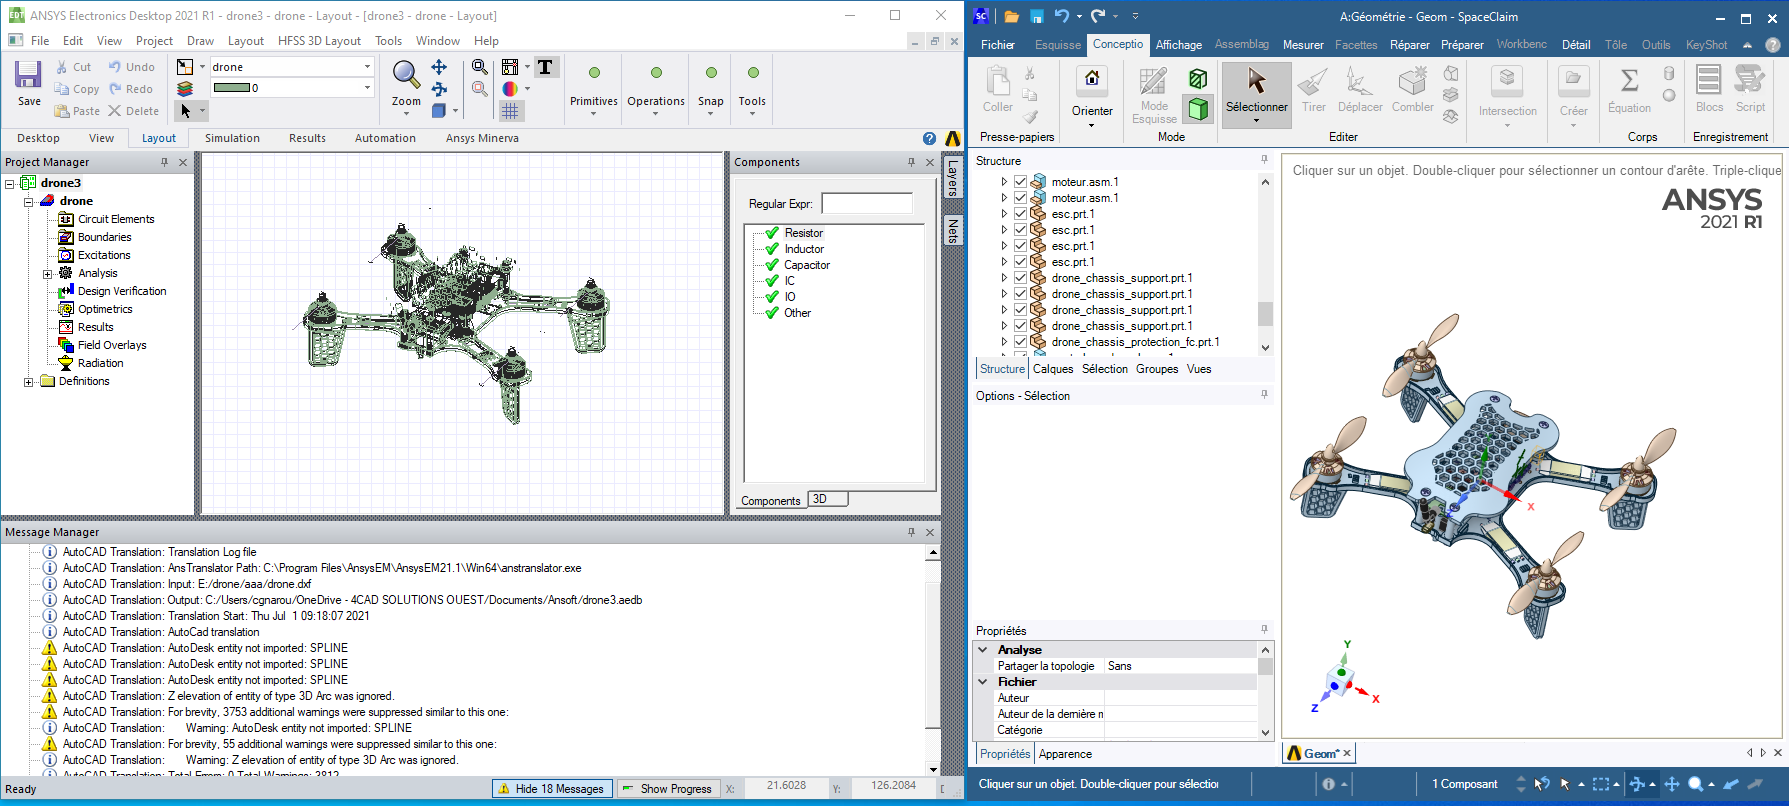1789x806 pixels.
Task: Click the Équation sigma icon
Action: (x=1629, y=90)
